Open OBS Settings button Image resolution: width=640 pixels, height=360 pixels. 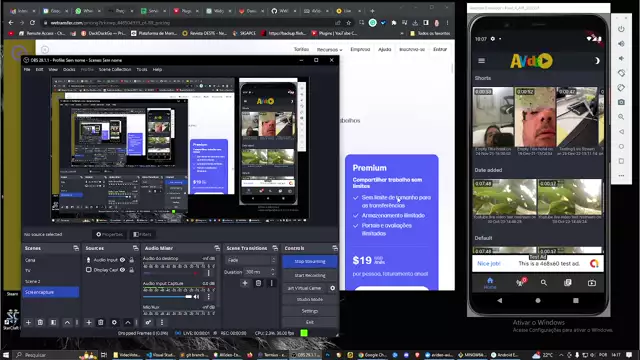310,311
